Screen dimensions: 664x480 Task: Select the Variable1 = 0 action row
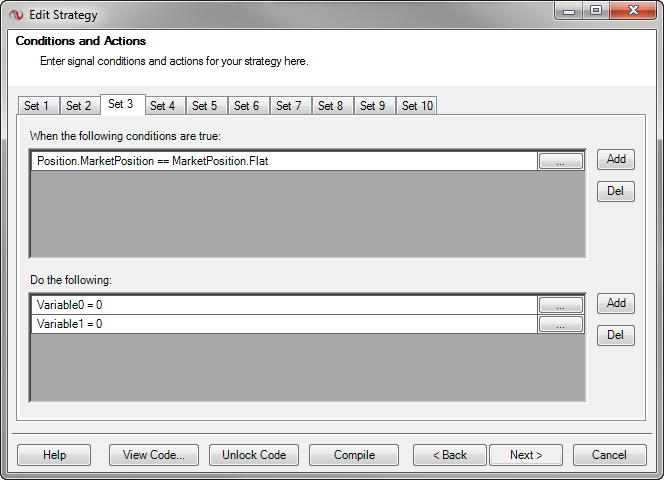point(284,324)
